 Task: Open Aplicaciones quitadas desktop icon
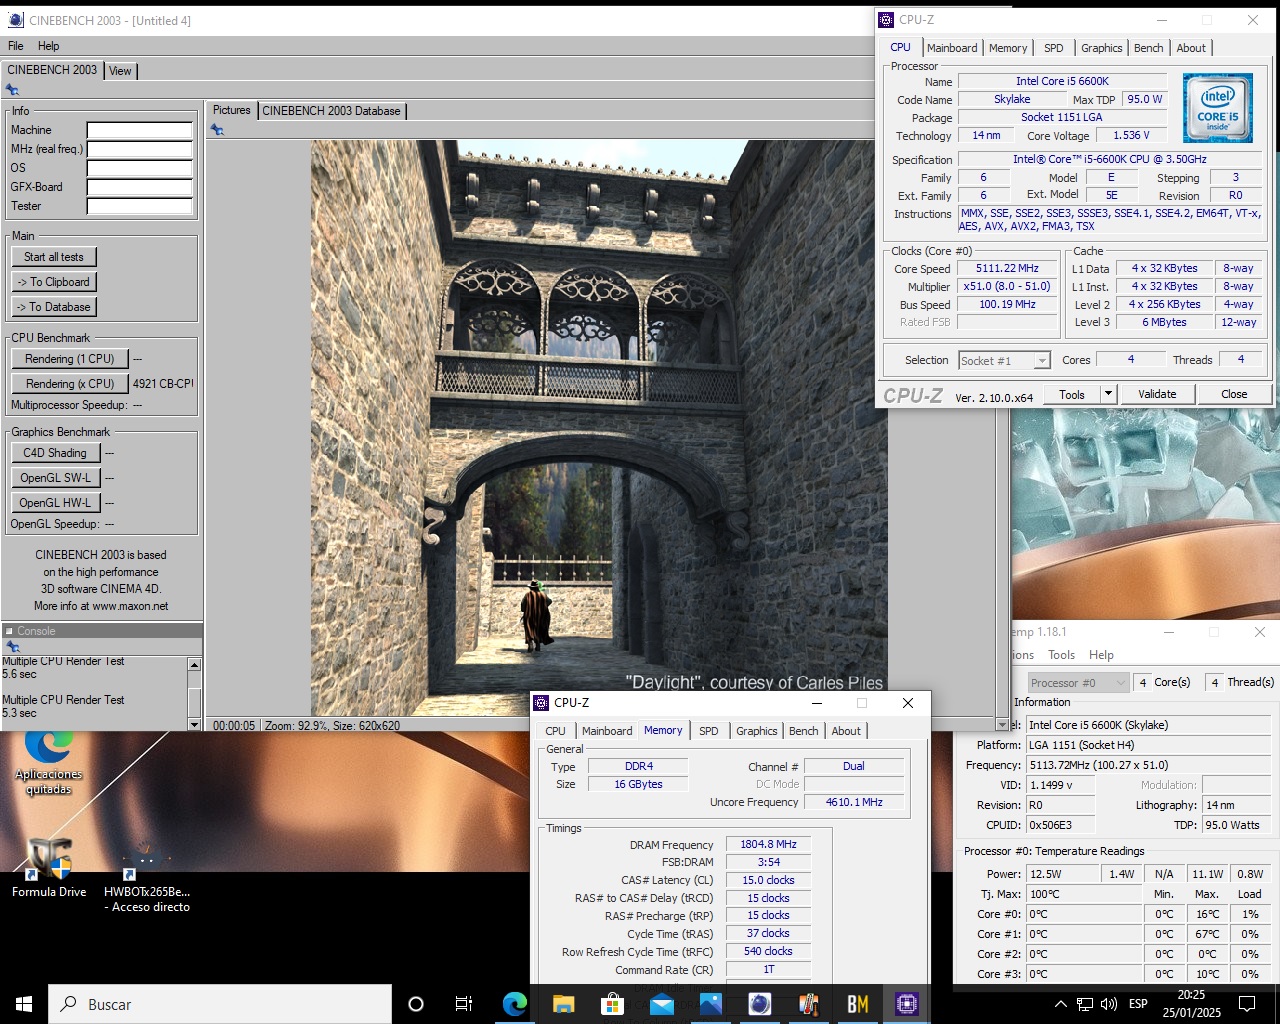[x=48, y=763]
